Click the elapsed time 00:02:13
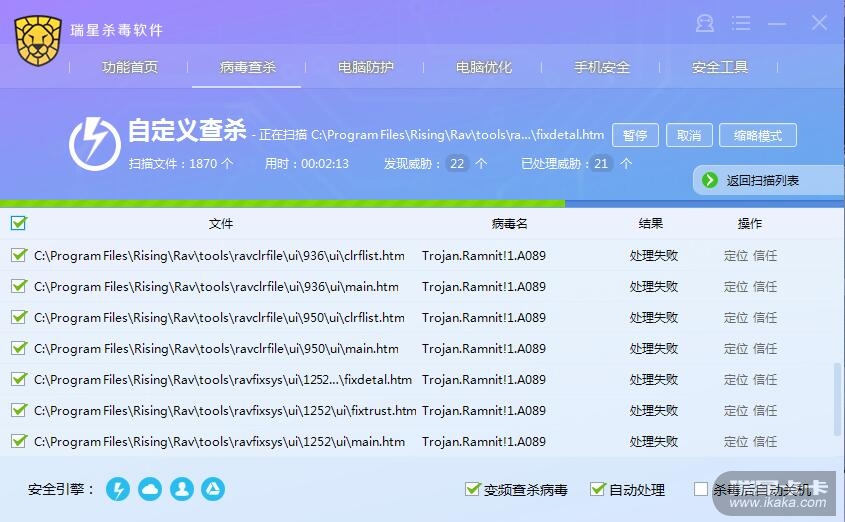 tap(325, 163)
